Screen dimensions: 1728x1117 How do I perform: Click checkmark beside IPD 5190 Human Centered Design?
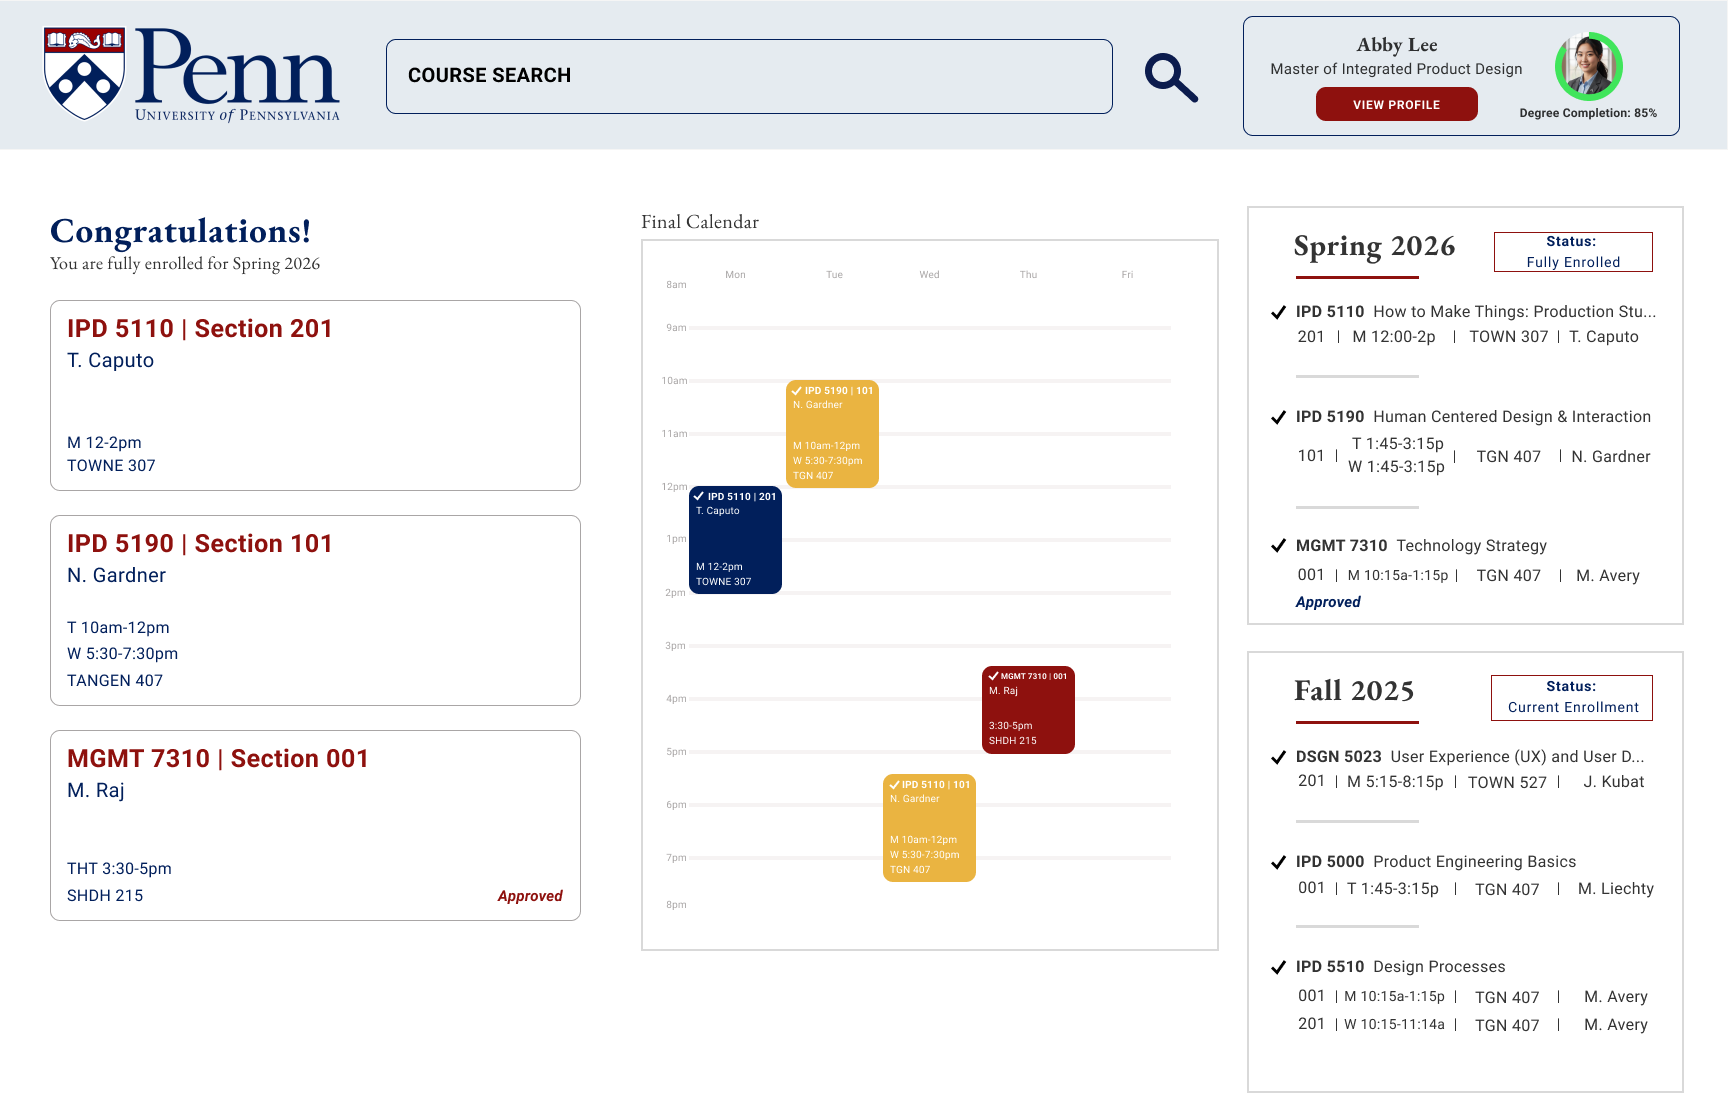[1278, 417]
